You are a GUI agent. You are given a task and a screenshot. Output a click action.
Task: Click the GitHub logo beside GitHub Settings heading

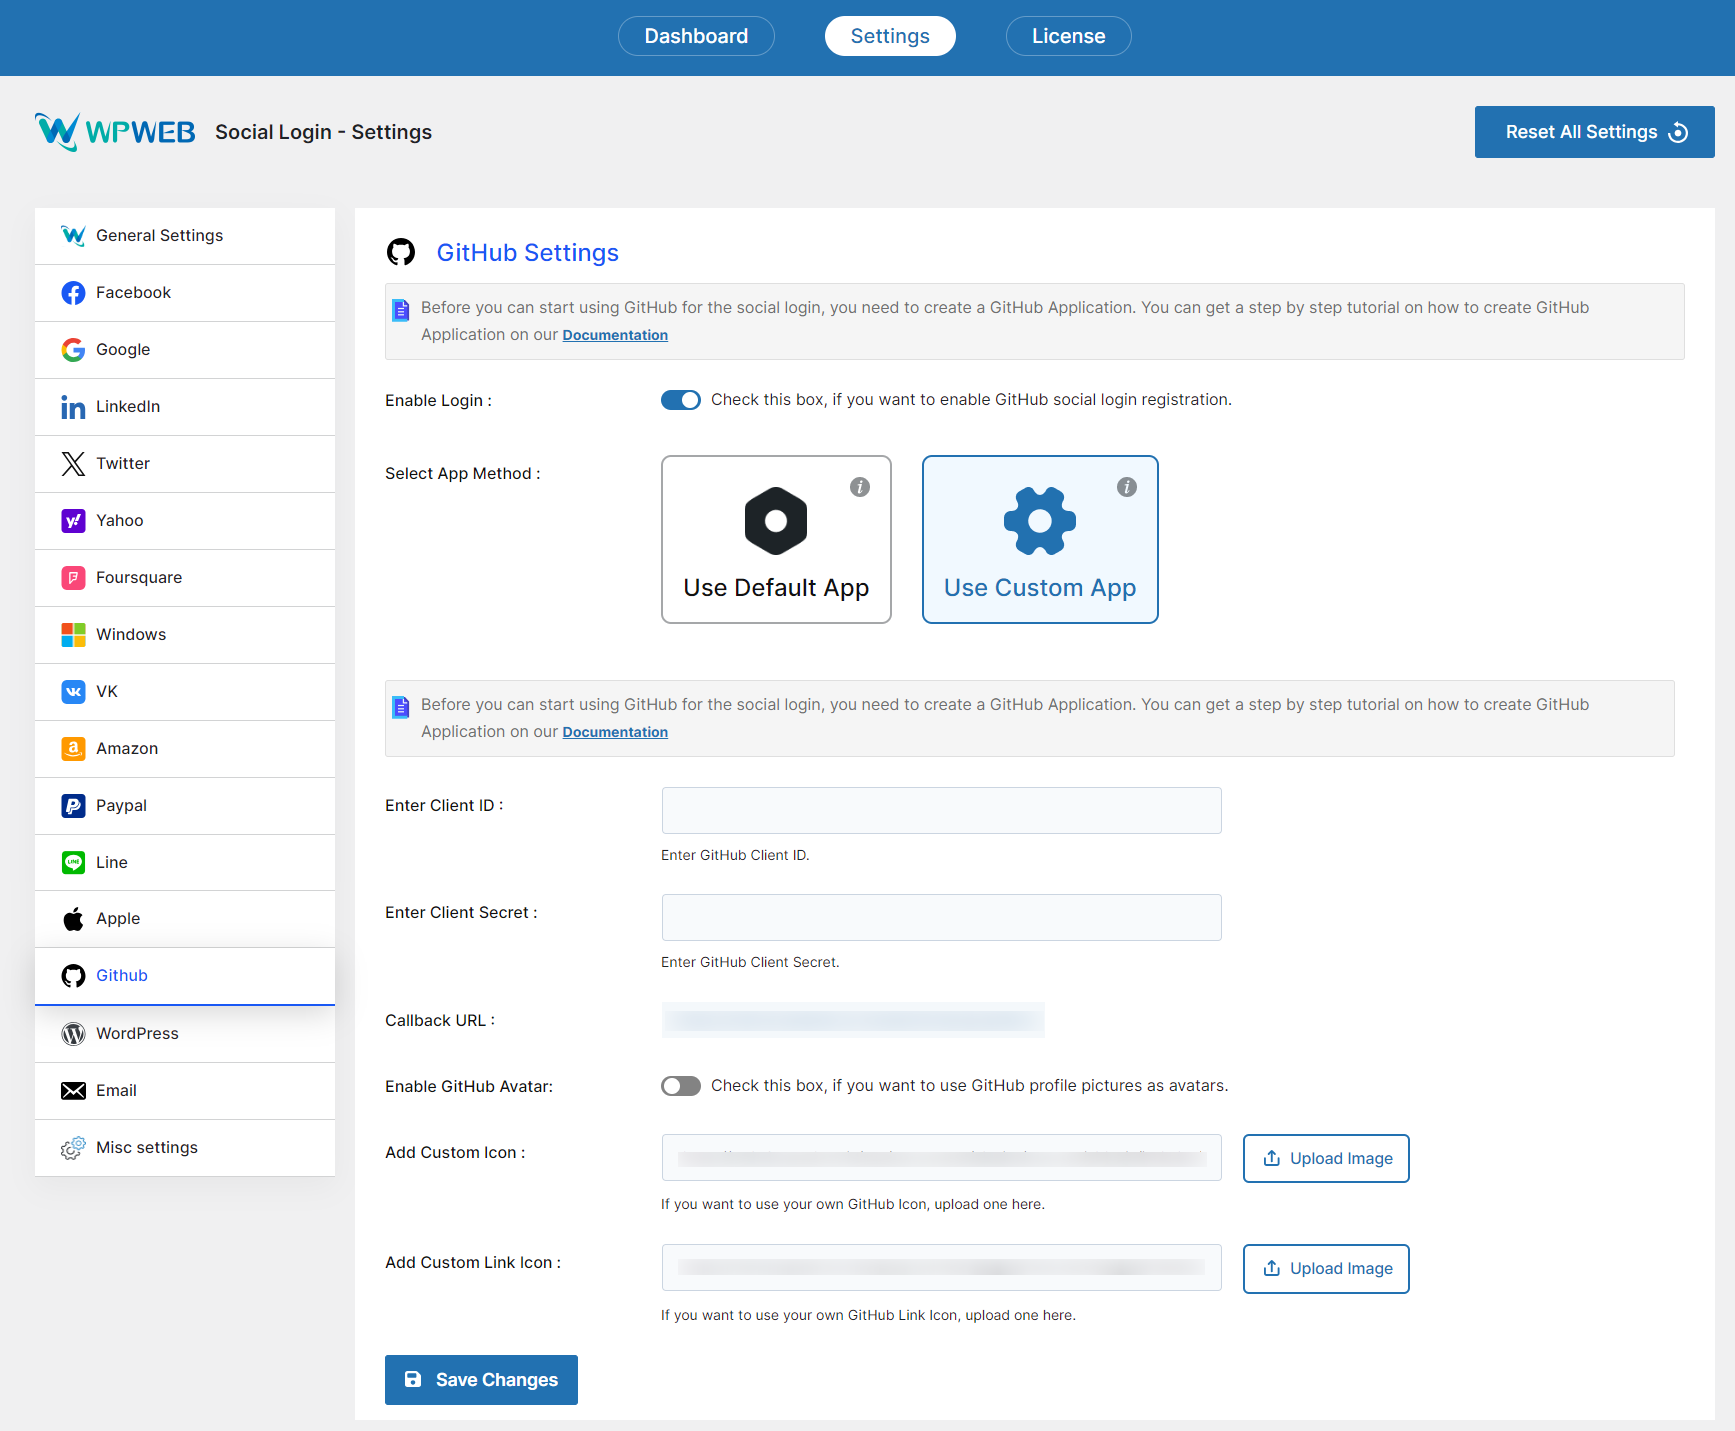tap(401, 252)
